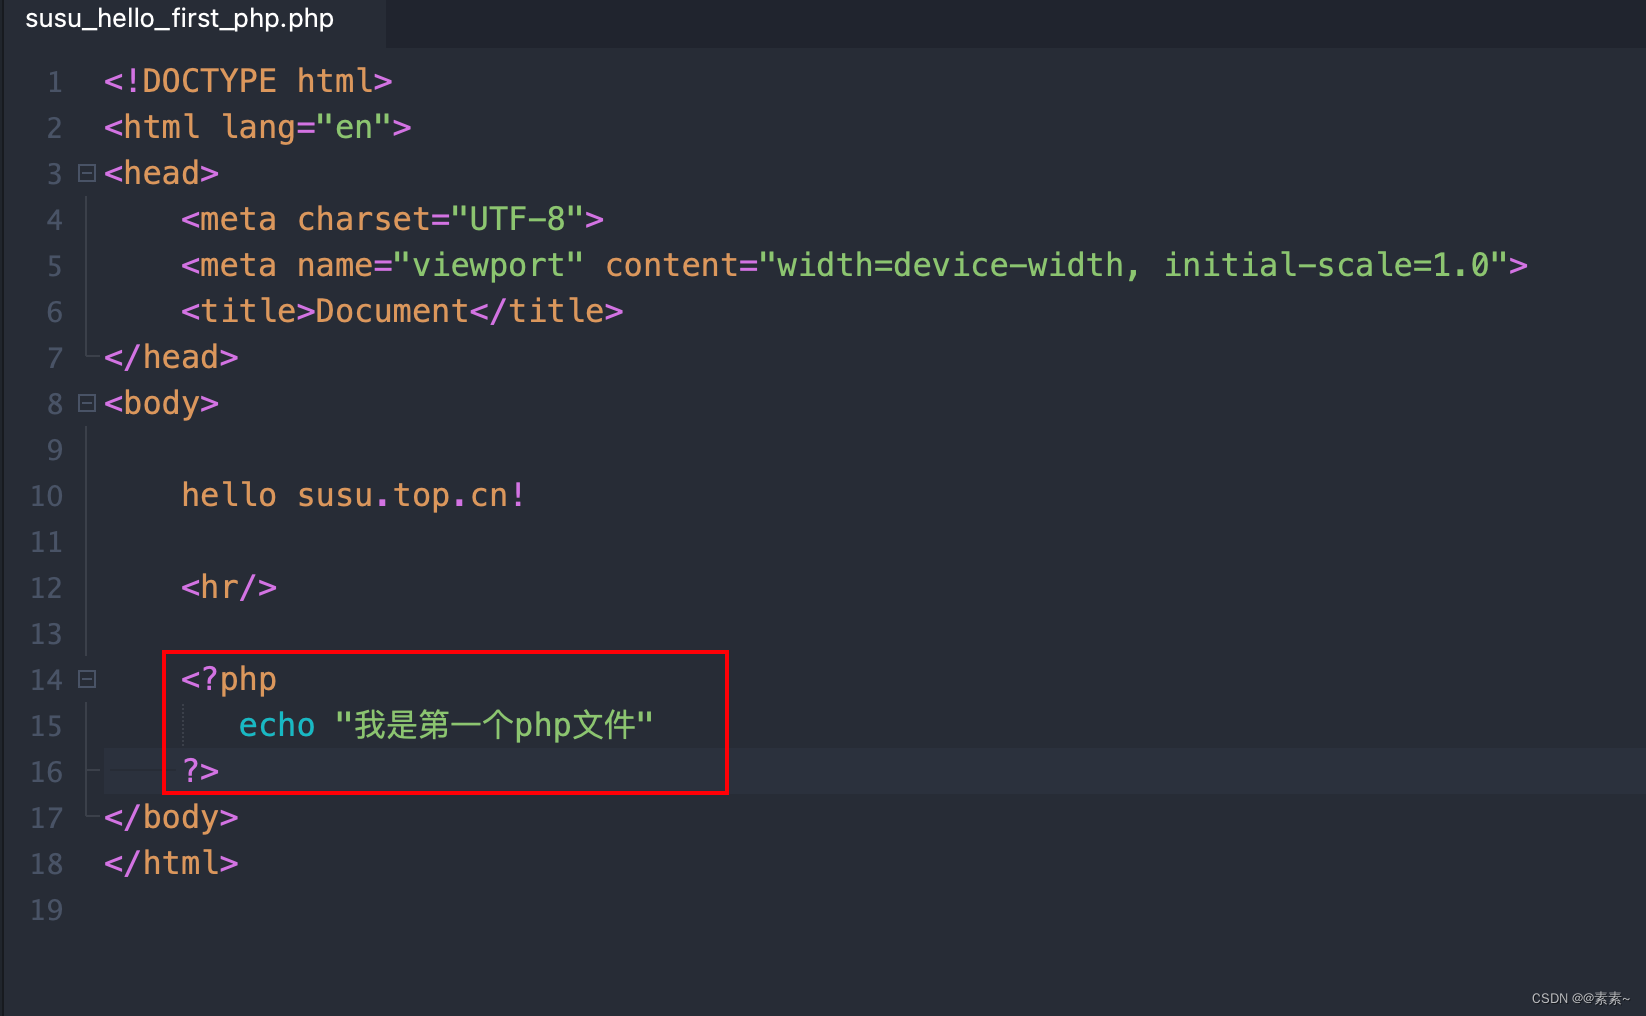Click line number 19 in the gutter
Screen dimensions: 1646x1016
point(47,910)
